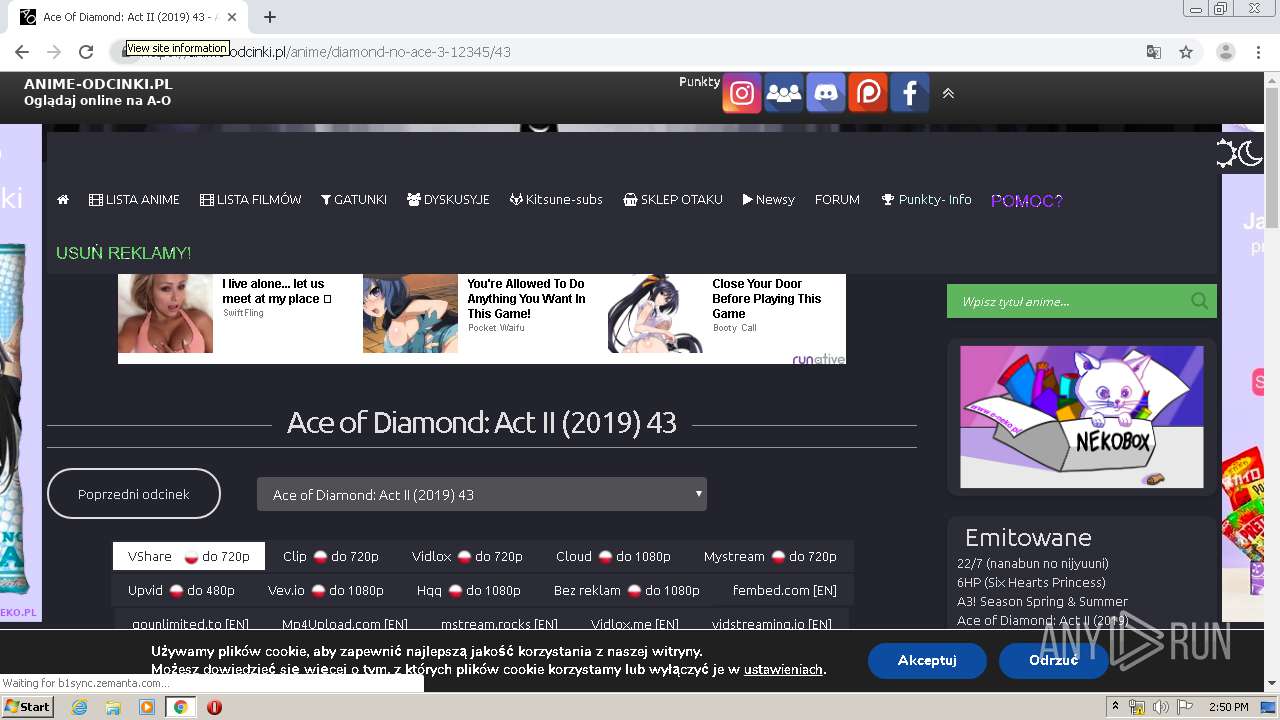Open the red Opera taskbar icon
1280x720 pixels.
[214, 707]
